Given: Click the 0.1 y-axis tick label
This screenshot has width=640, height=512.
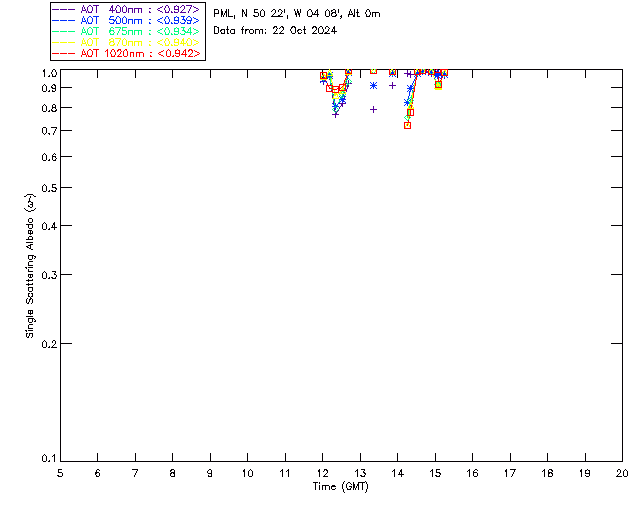Looking at the screenshot, I should click(48, 459).
